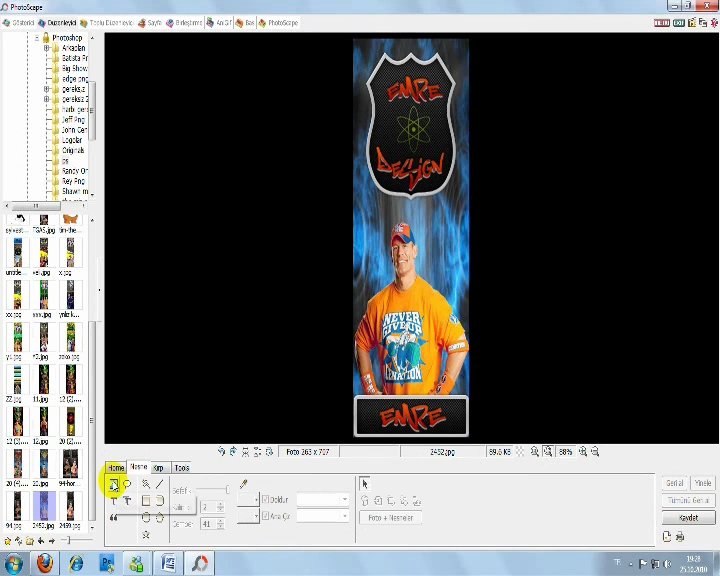The width and height of the screenshot is (720, 576).
Task: Click the volume tray icon
Action: point(667,563)
